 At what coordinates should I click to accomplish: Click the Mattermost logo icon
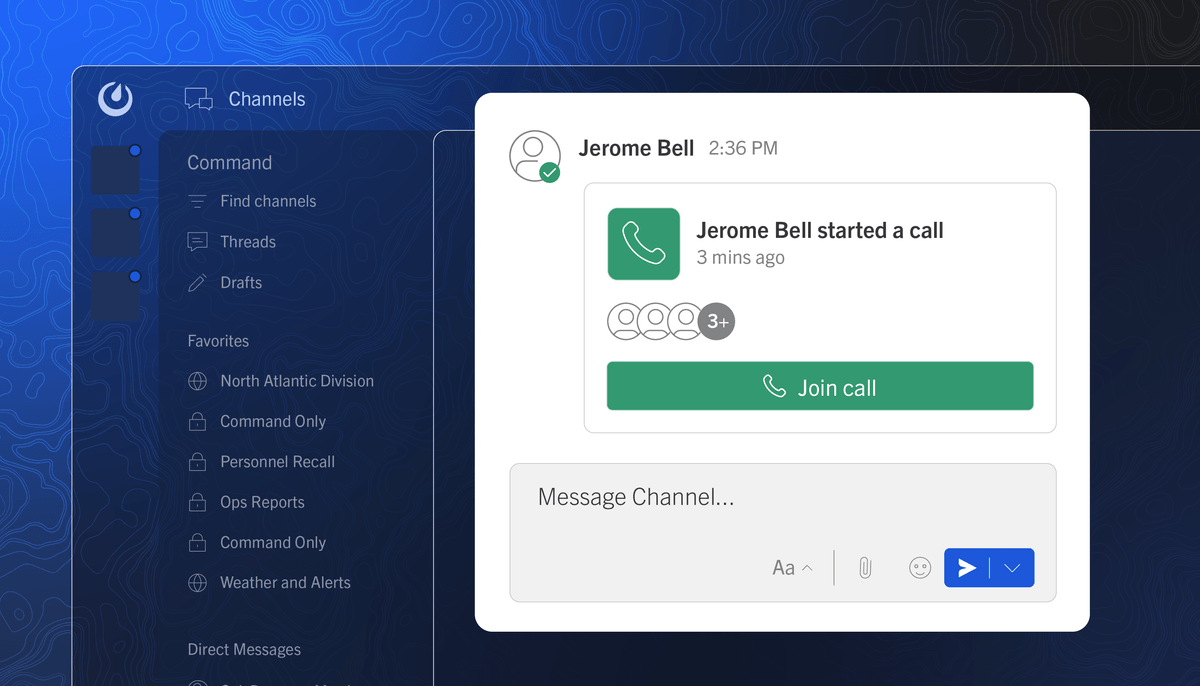116,99
